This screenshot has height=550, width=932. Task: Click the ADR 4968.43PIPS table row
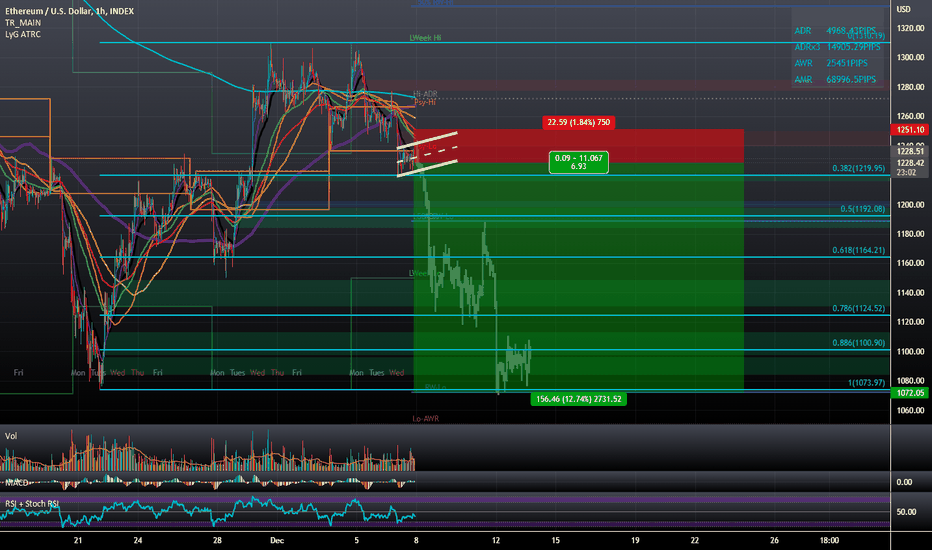point(835,30)
